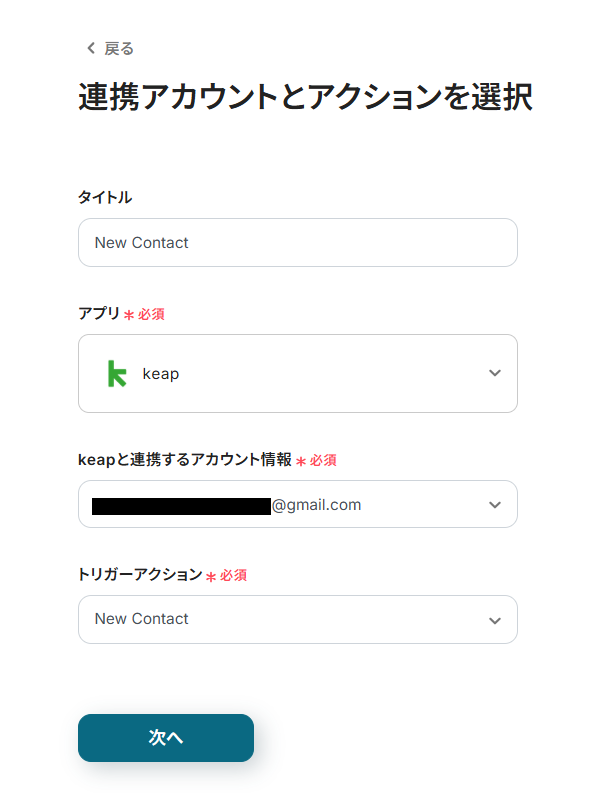
Task: Expand the アプリ dropdown chevron
Action: pyautogui.click(x=494, y=373)
